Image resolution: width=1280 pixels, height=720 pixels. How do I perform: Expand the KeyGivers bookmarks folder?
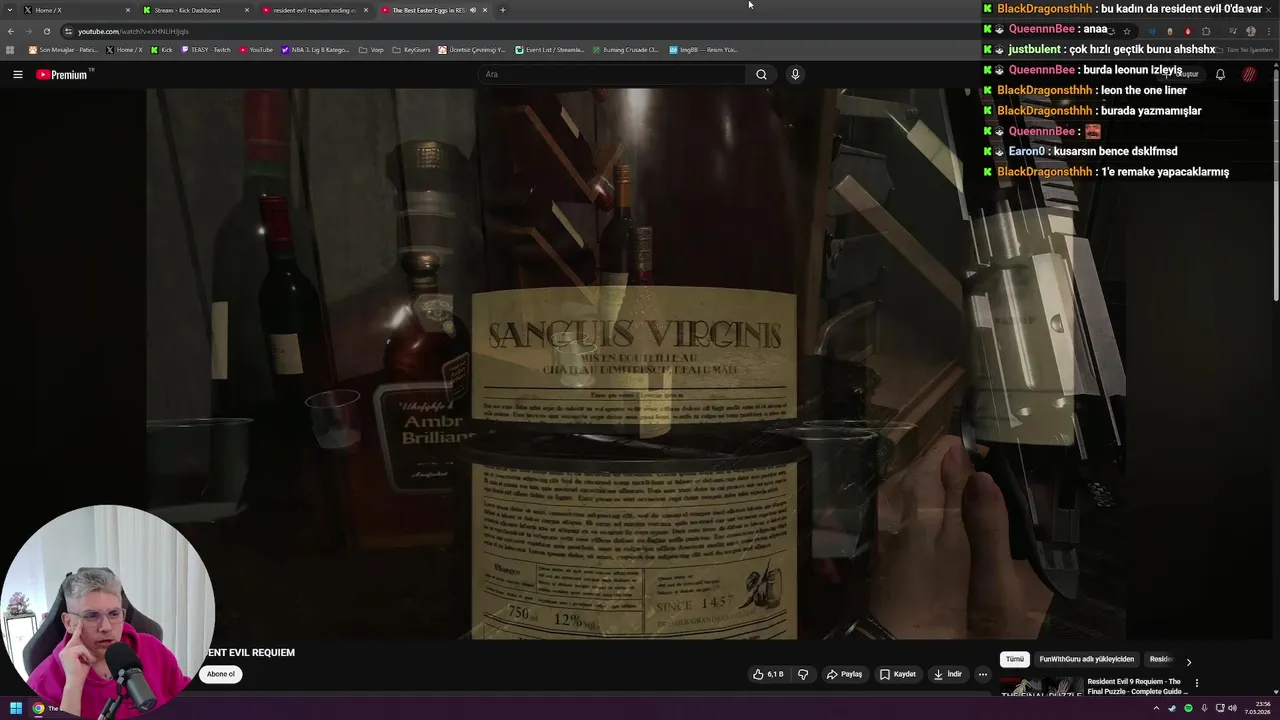point(411,49)
